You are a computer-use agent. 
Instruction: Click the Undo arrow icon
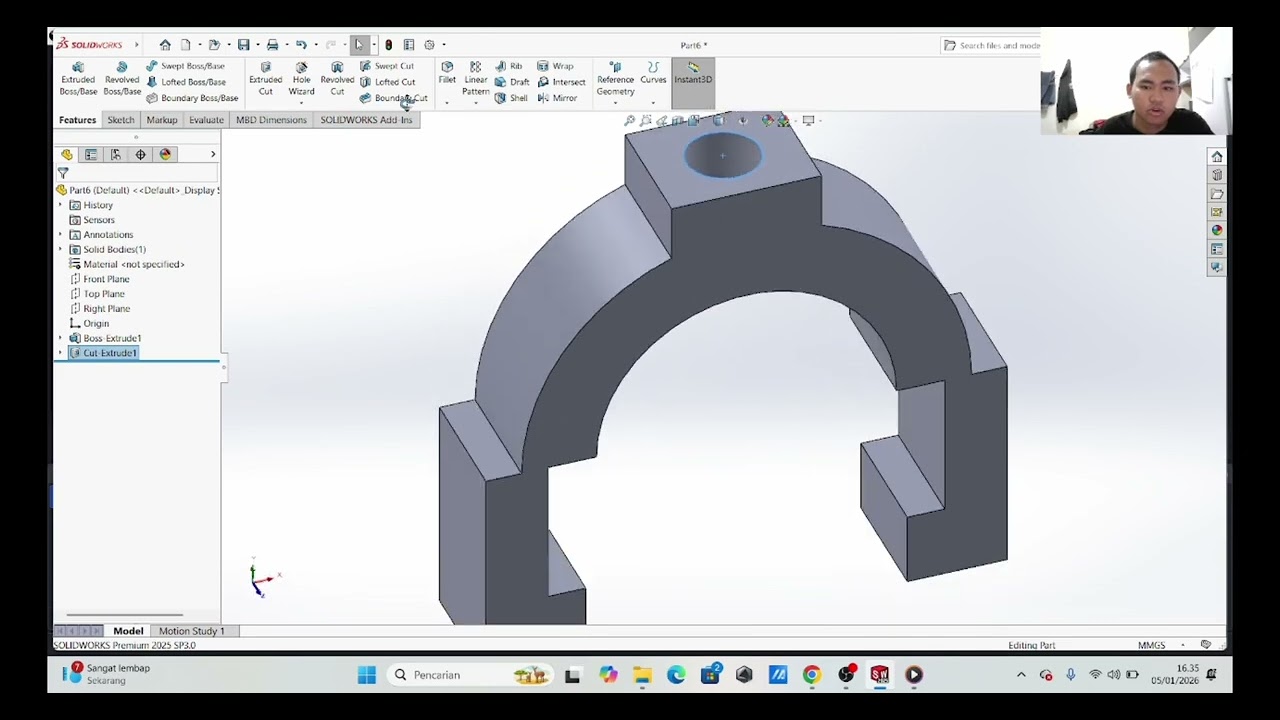coord(300,45)
